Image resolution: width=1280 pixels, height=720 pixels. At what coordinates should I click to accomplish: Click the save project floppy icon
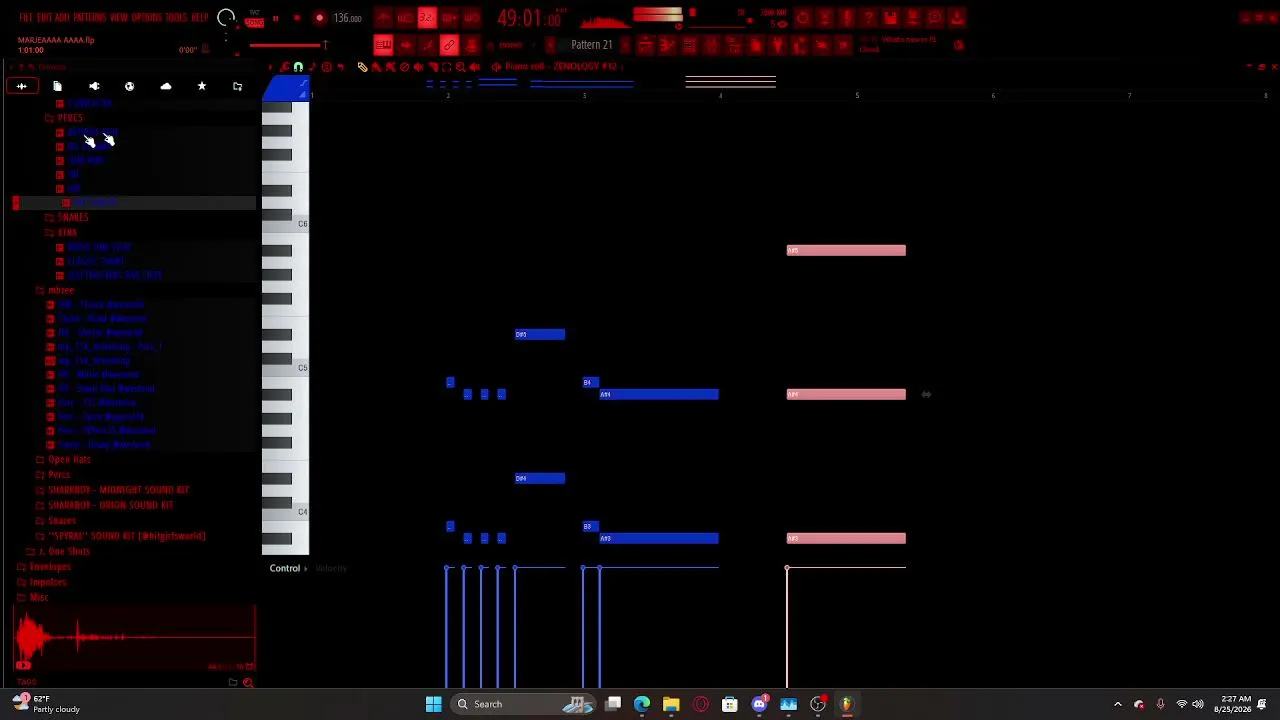(x=890, y=18)
